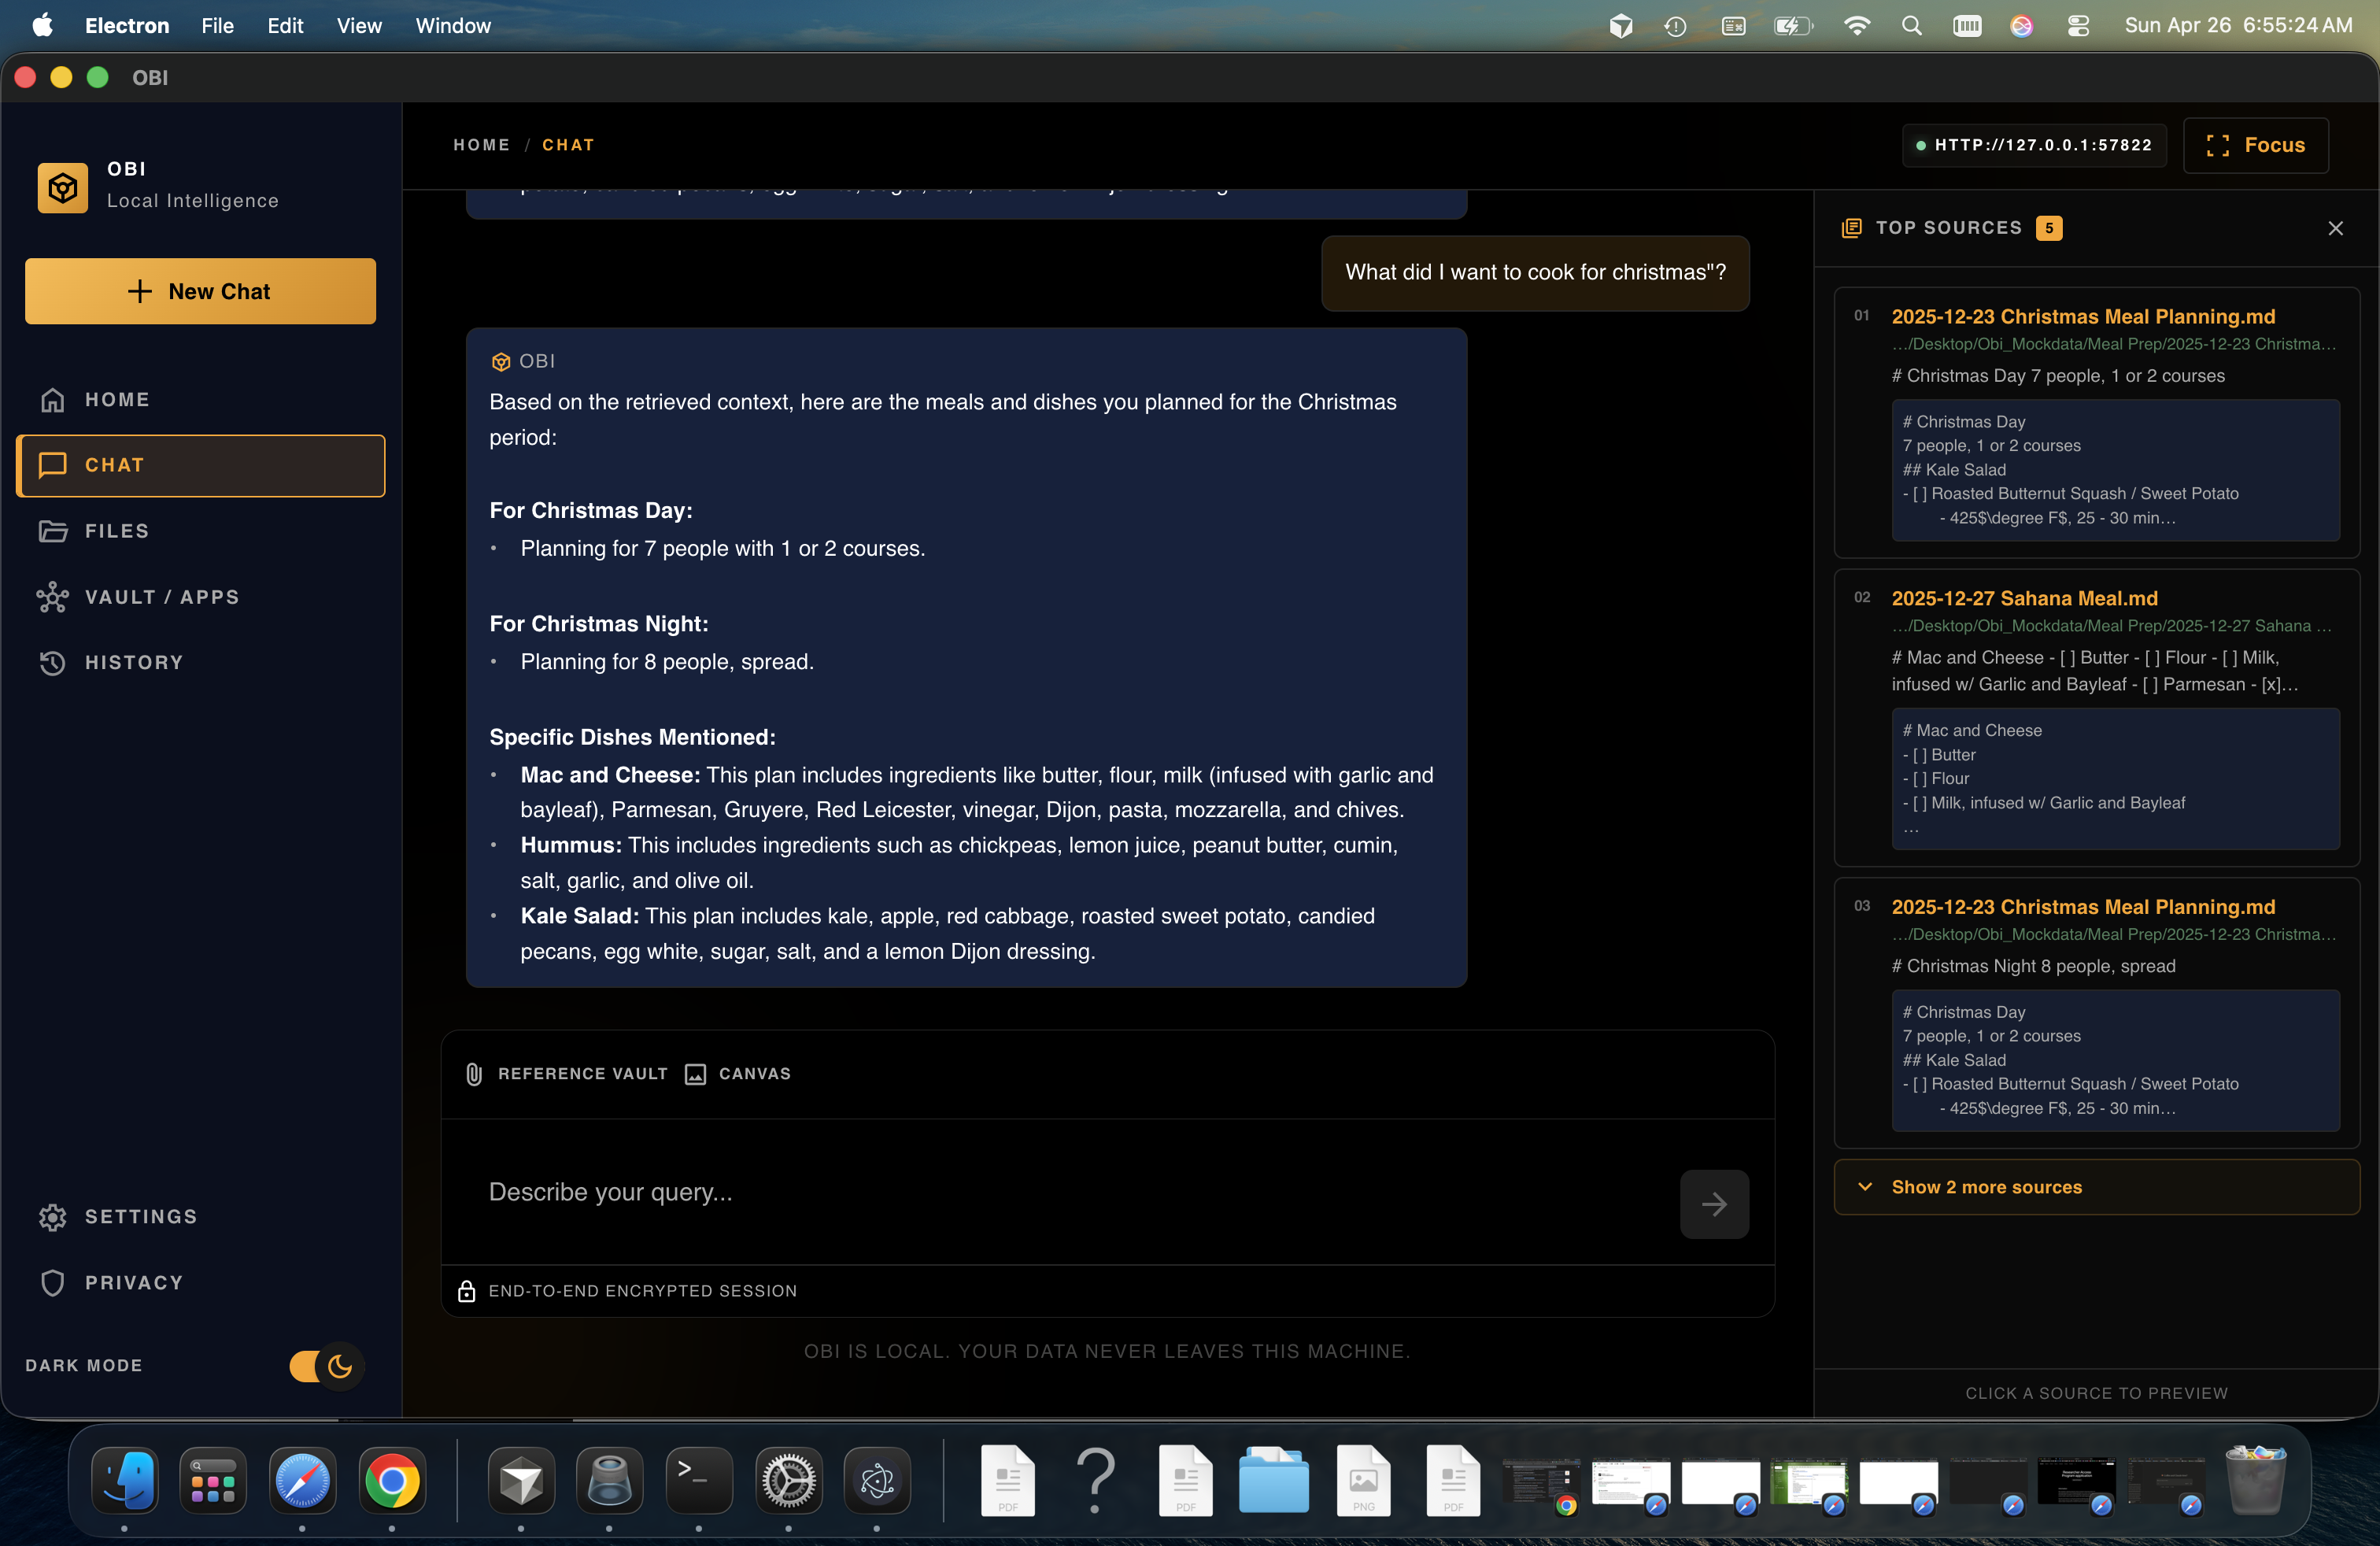Open the Files folder section

[116, 531]
